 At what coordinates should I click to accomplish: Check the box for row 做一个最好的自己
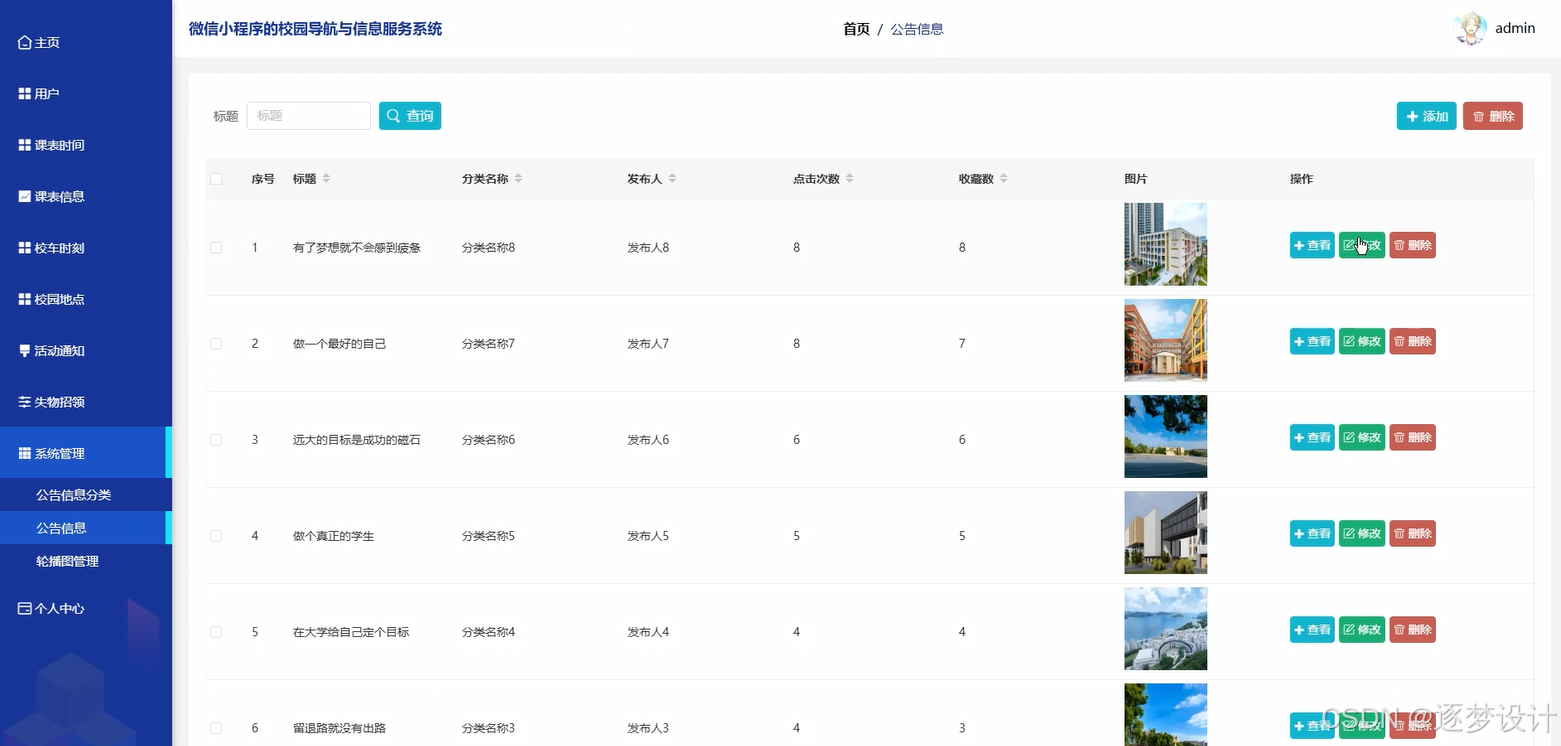(216, 343)
